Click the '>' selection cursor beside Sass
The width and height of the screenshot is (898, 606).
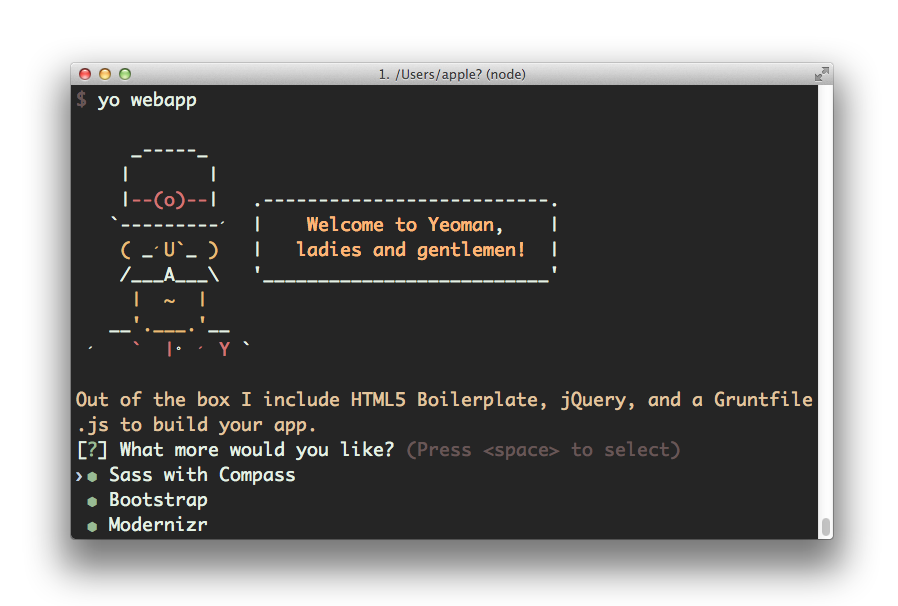(x=79, y=476)
